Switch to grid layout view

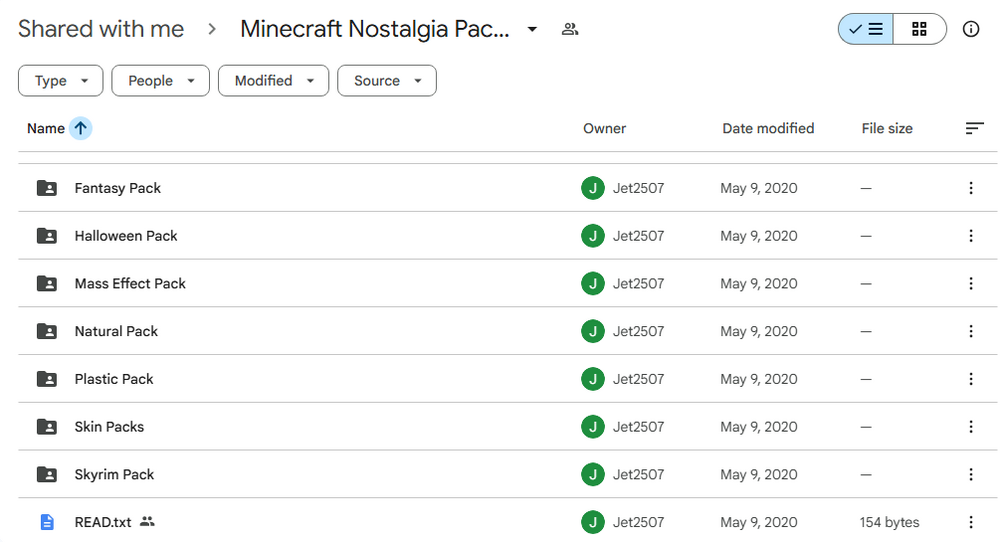[x=919, y=29]
